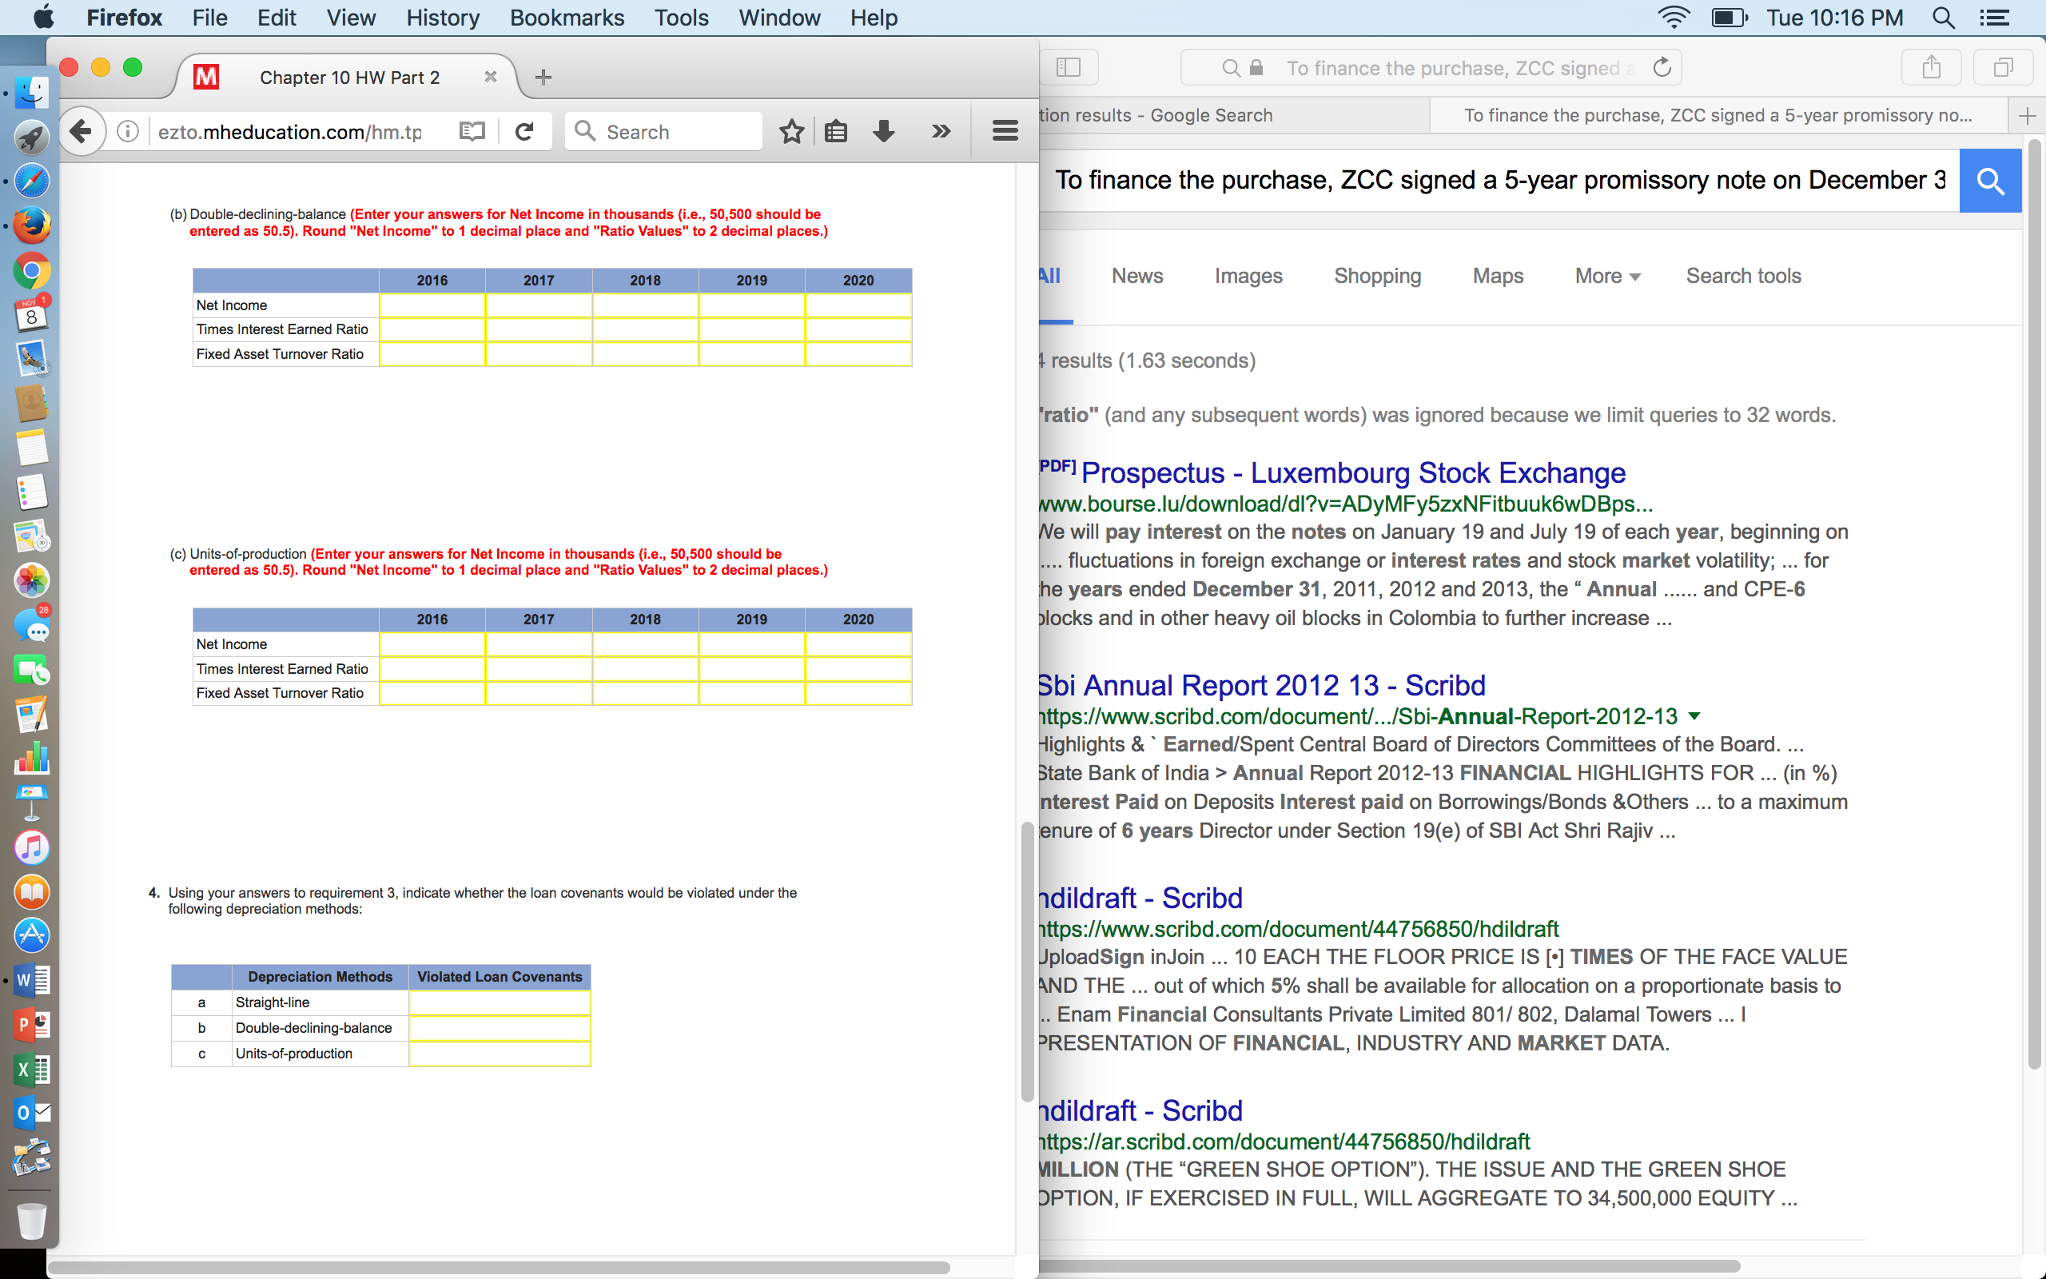Open the Apple menu

(x=44, y=17)
